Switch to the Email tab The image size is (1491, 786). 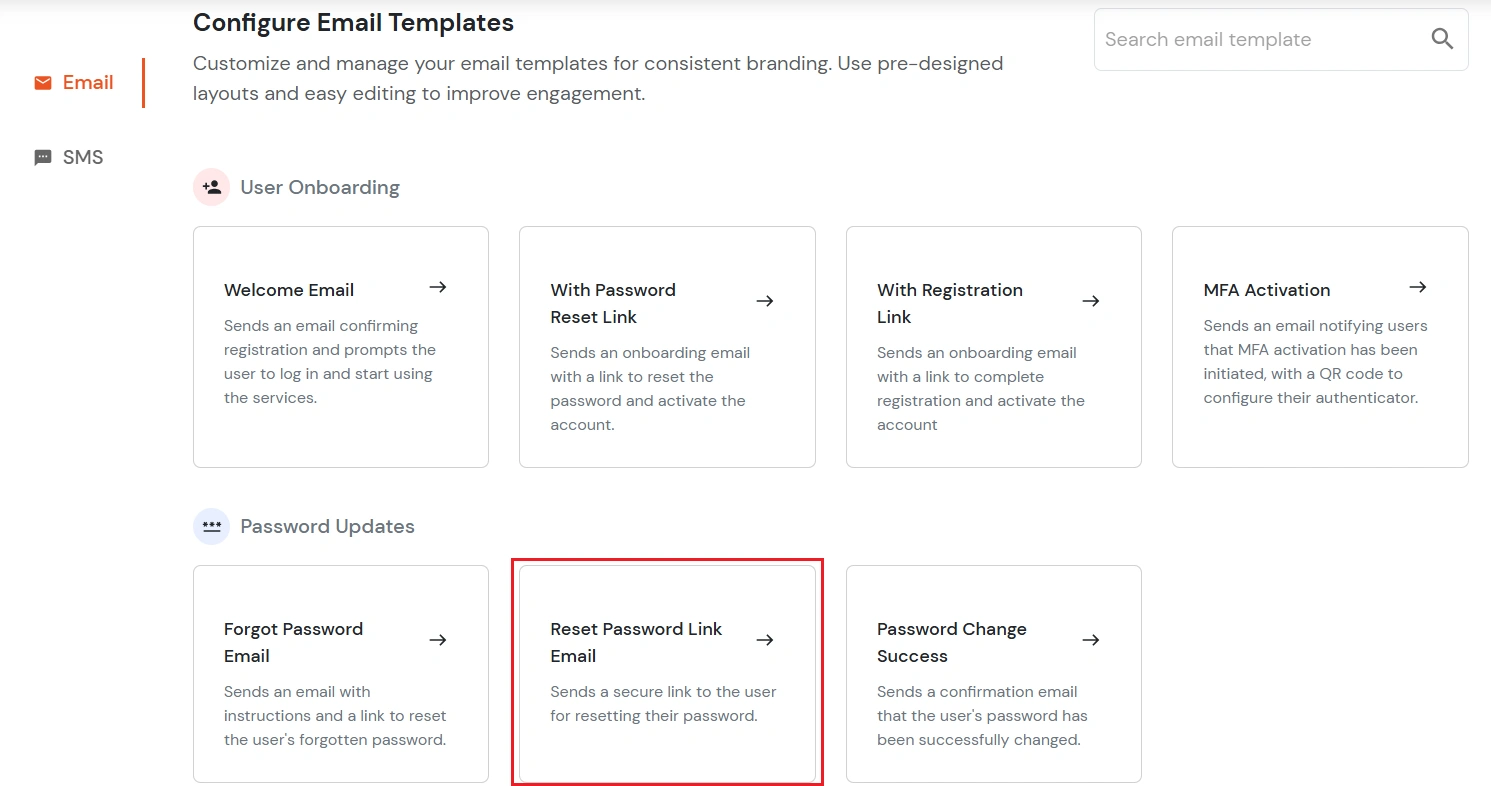coord(73,82)
